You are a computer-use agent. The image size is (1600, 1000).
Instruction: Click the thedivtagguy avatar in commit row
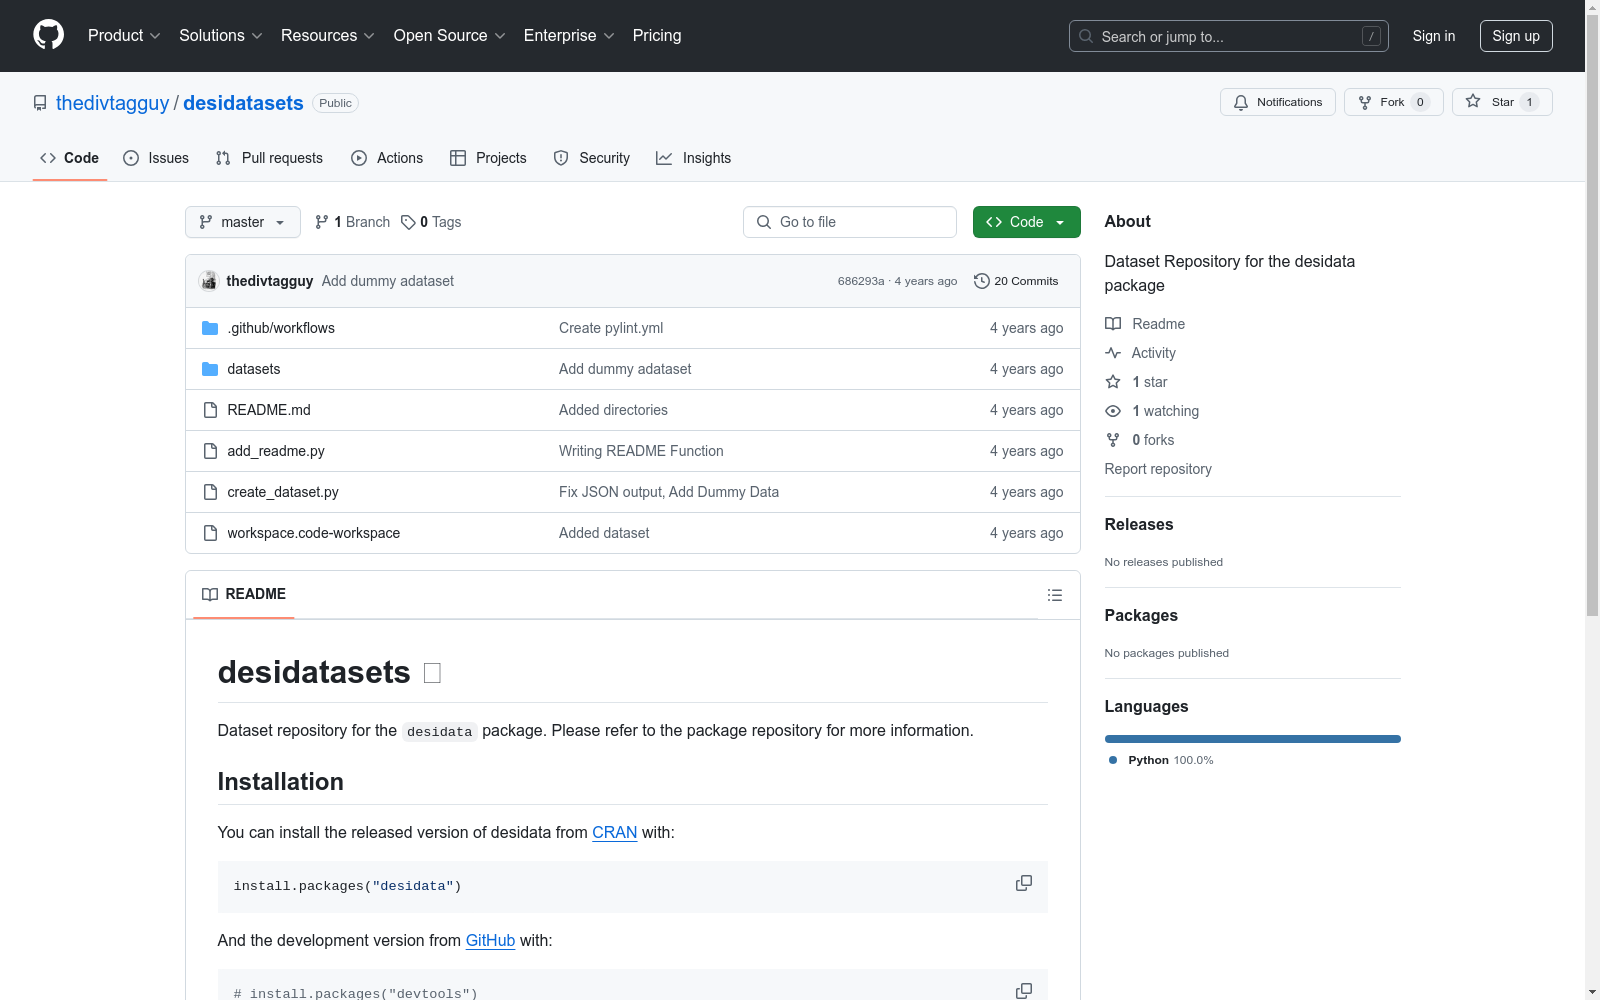[208, 281]
